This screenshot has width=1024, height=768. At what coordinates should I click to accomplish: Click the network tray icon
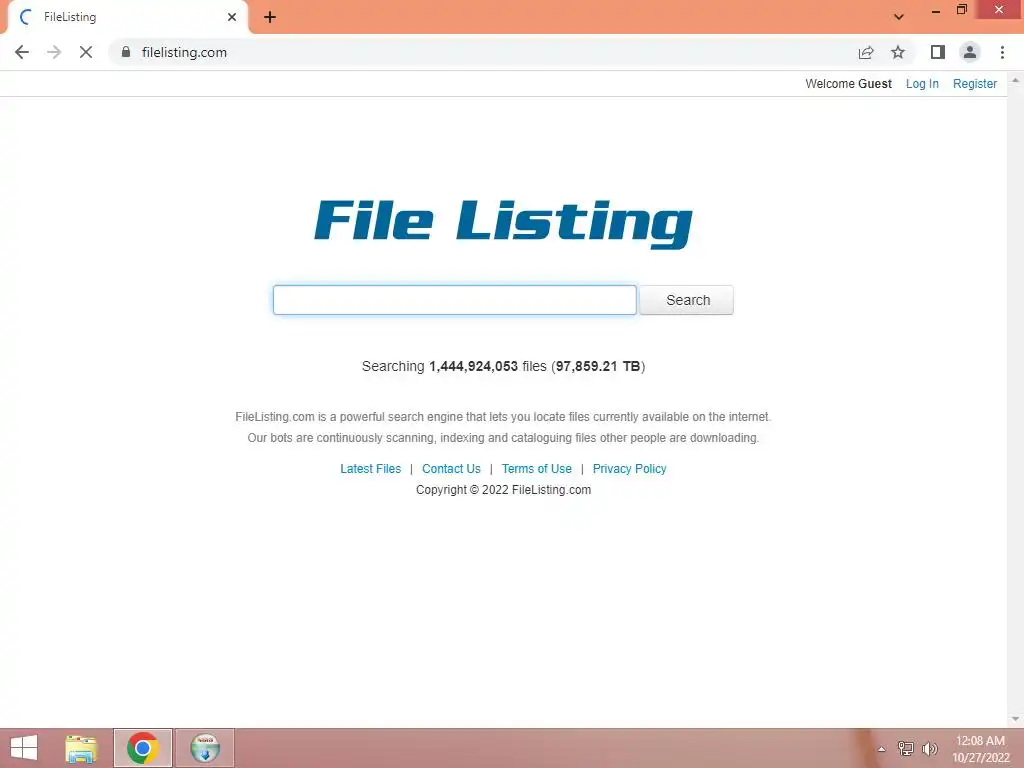tap(906, 749)
